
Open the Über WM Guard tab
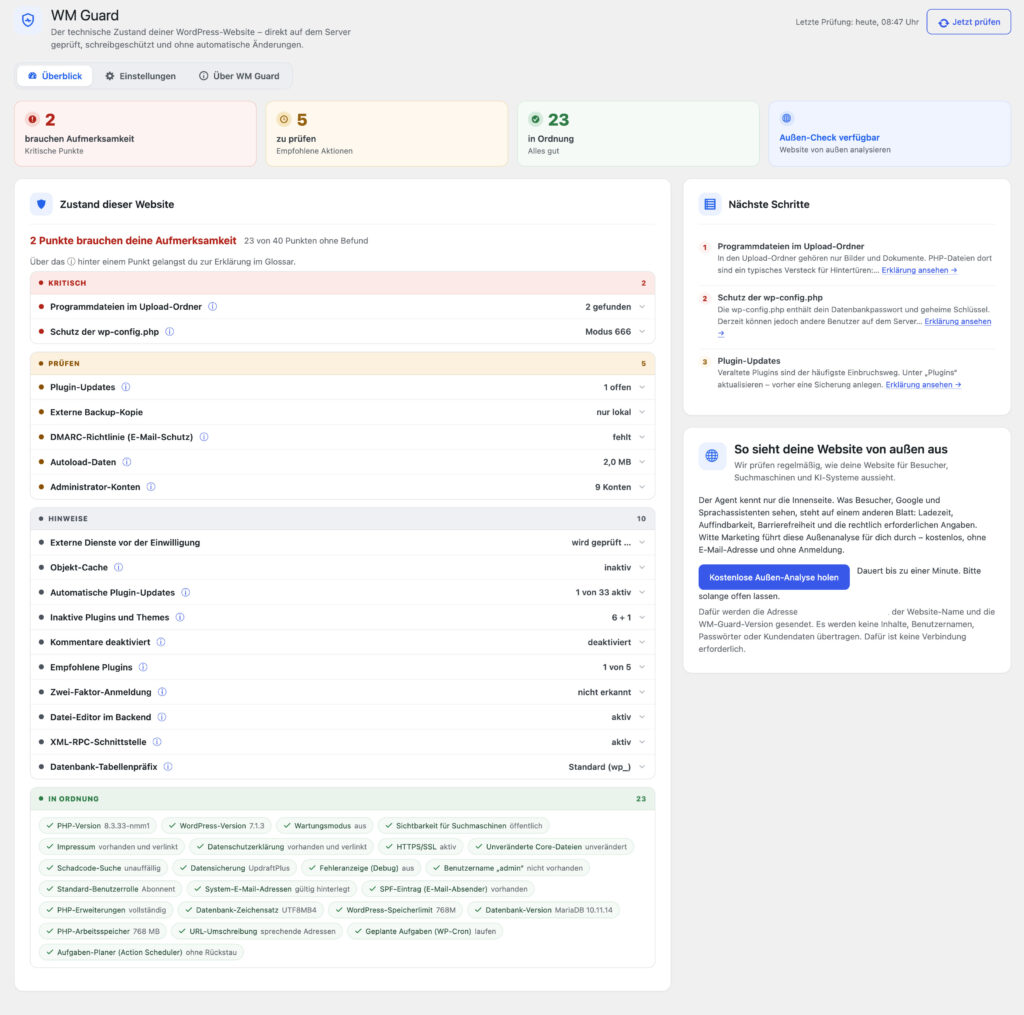coord(239,76)
